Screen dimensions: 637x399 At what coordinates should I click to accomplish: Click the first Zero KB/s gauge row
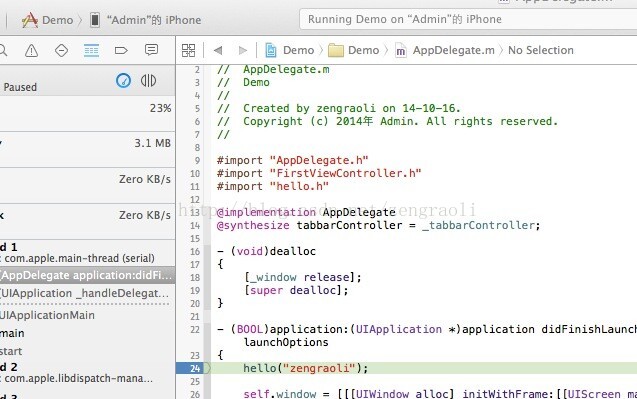(x=87, y=185)
